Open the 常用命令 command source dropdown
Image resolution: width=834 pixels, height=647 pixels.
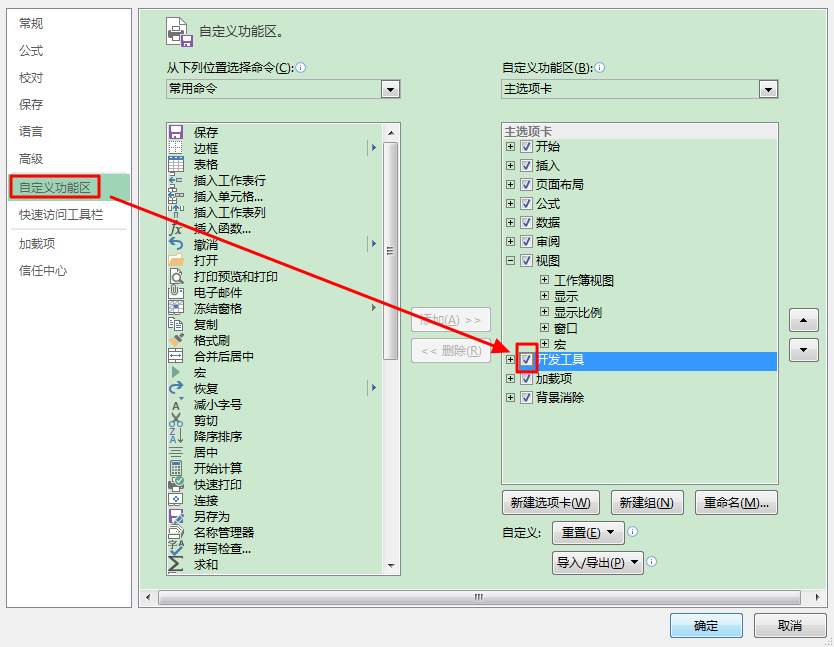point(390,89)
